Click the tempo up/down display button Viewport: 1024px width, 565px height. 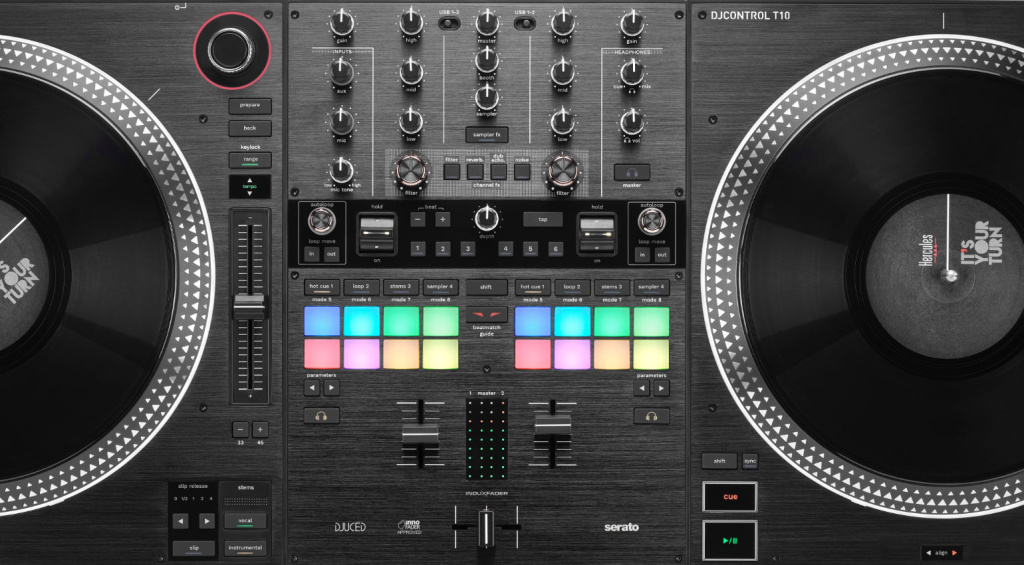(249, 187)
